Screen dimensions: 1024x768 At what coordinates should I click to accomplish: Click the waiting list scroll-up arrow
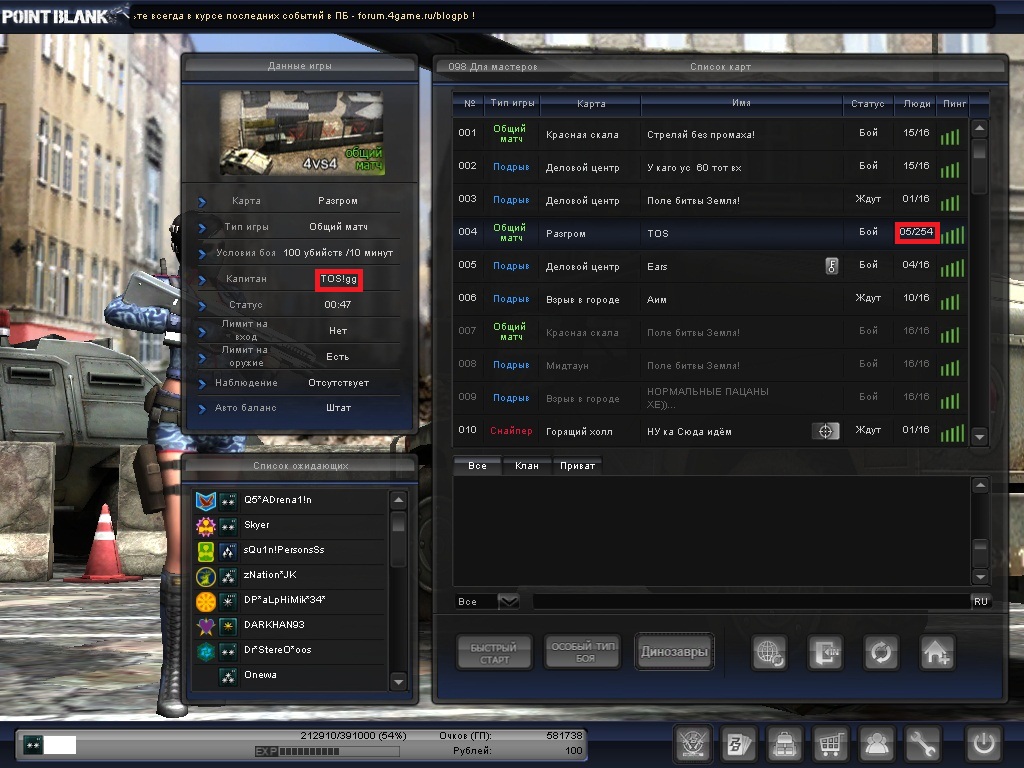pos(398,500)
